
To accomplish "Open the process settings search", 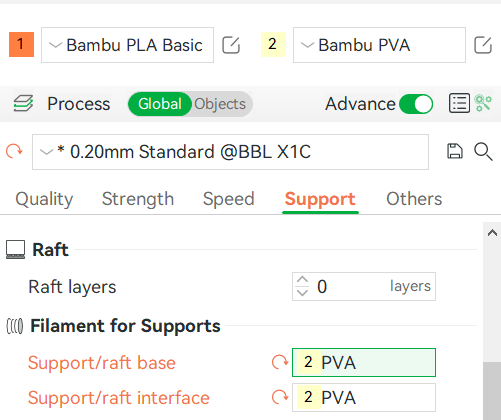I will click(483, 152).
